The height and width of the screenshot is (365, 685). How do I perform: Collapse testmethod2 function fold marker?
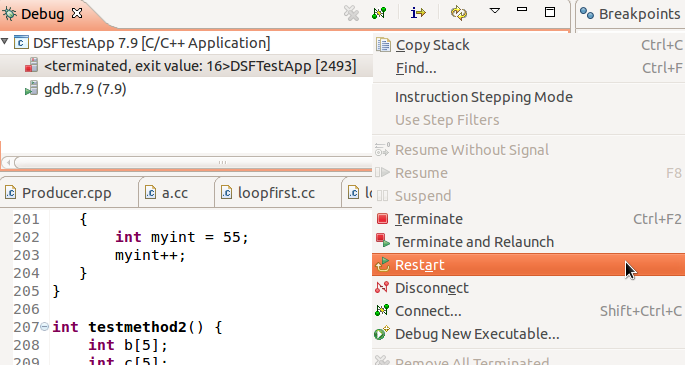(x=45, y=326)
